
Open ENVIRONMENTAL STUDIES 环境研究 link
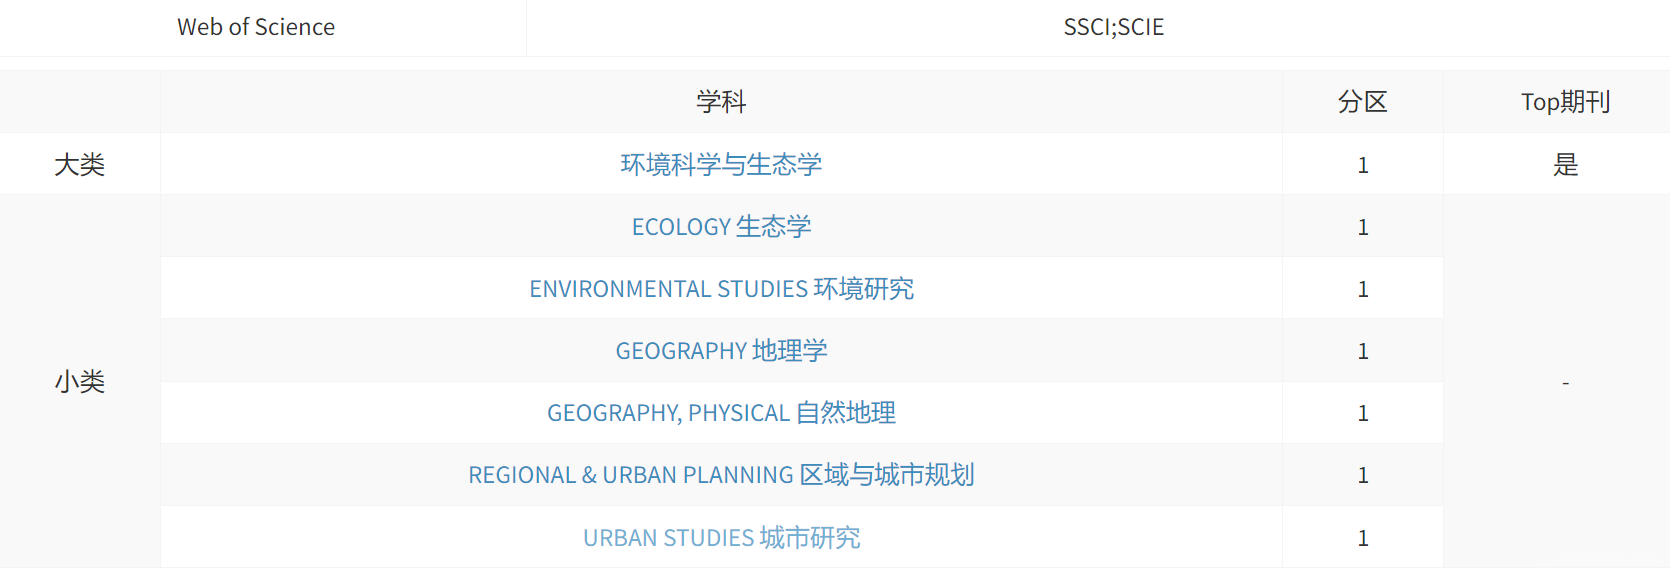(721, 289)
